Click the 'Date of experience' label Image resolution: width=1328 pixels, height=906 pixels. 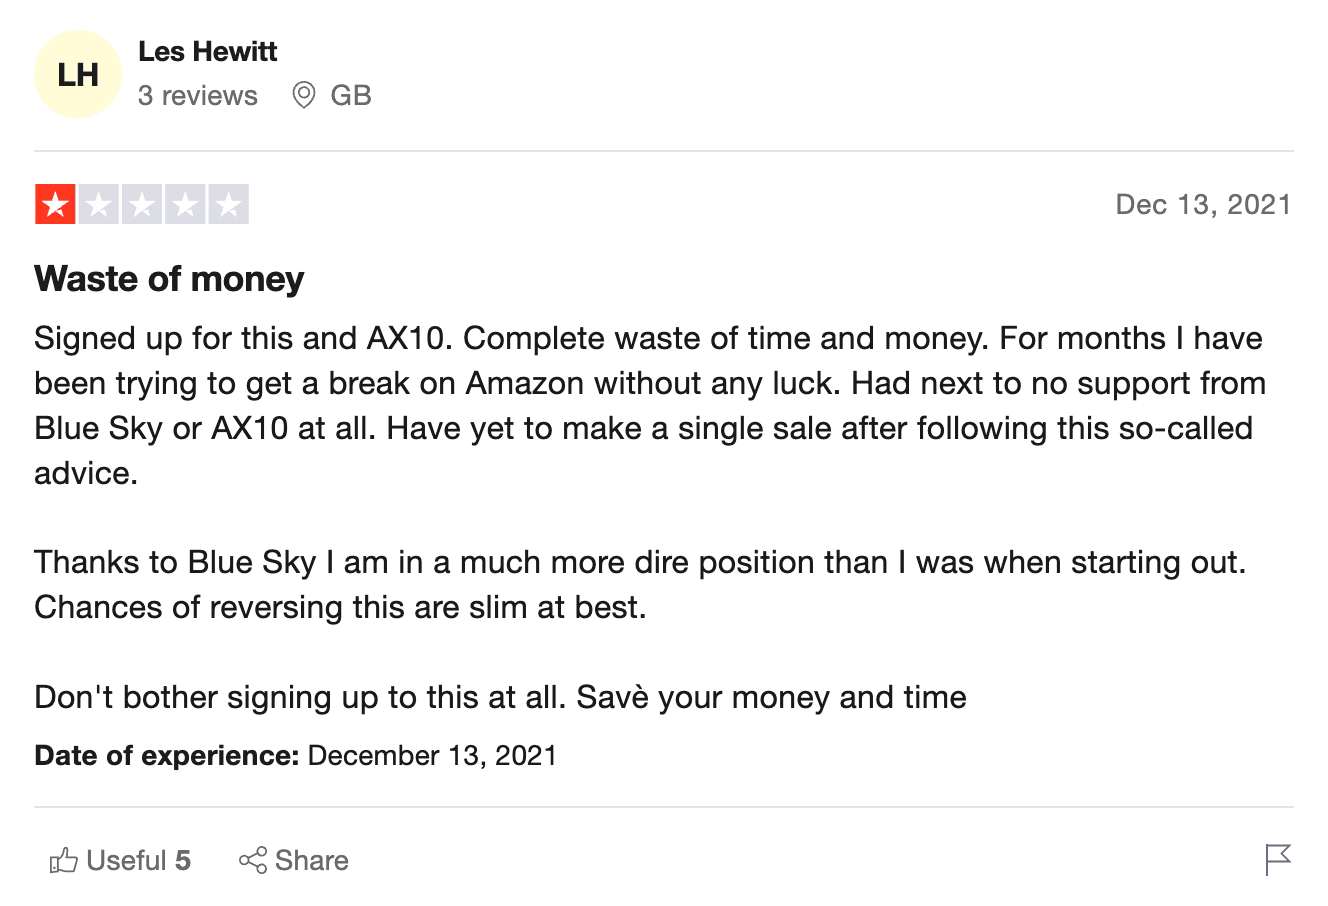tap(167, 755)
